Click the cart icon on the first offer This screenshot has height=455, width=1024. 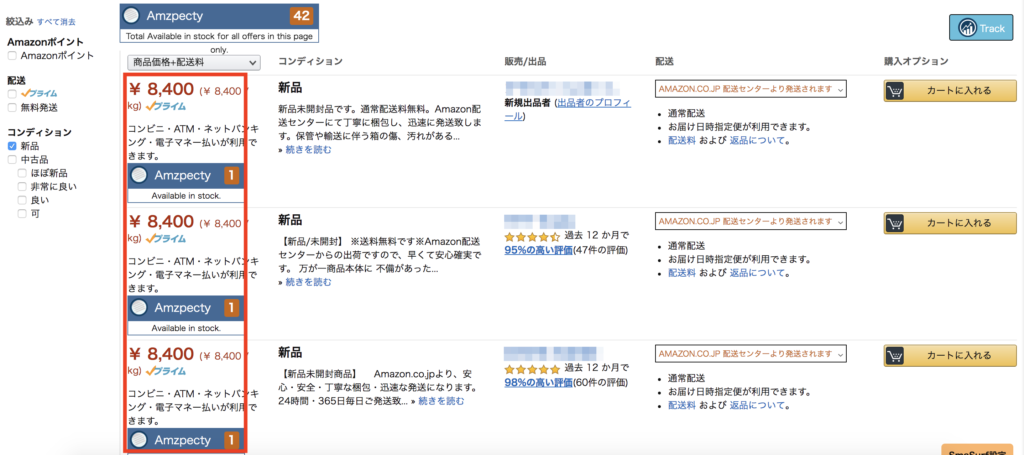[894, 91]
